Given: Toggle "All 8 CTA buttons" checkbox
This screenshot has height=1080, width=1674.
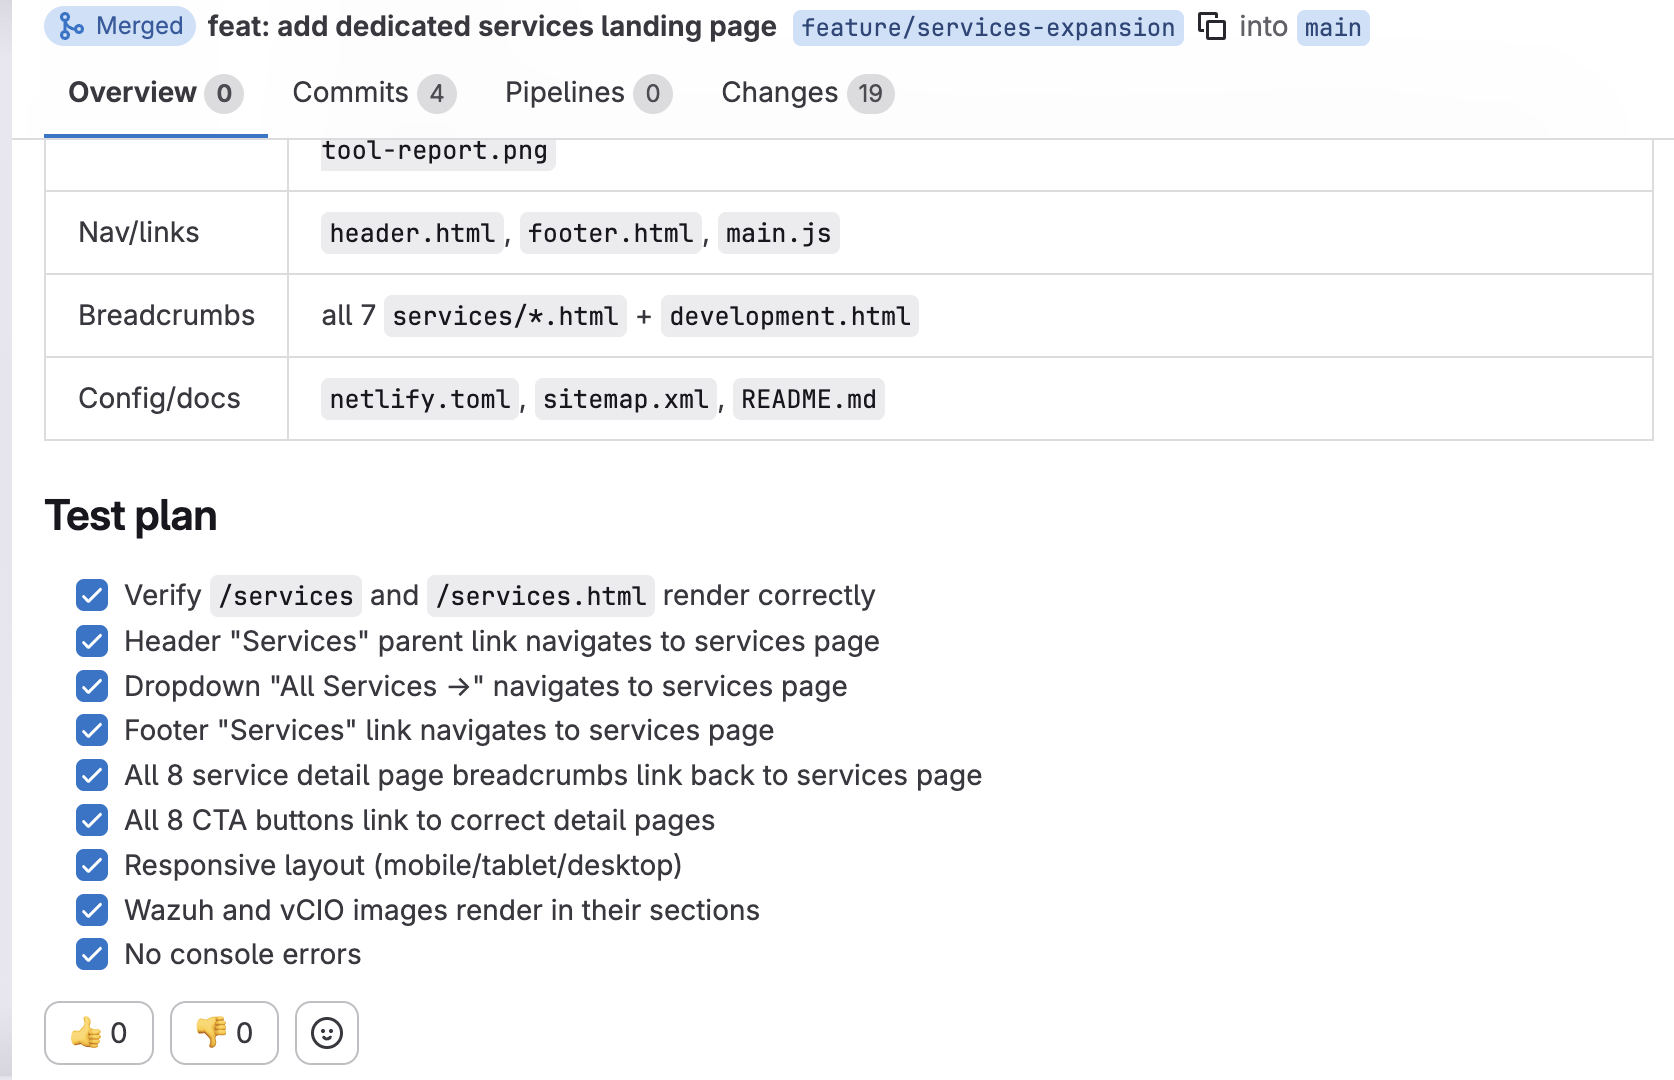Looking at the screenshot, I should click(91, 820).
